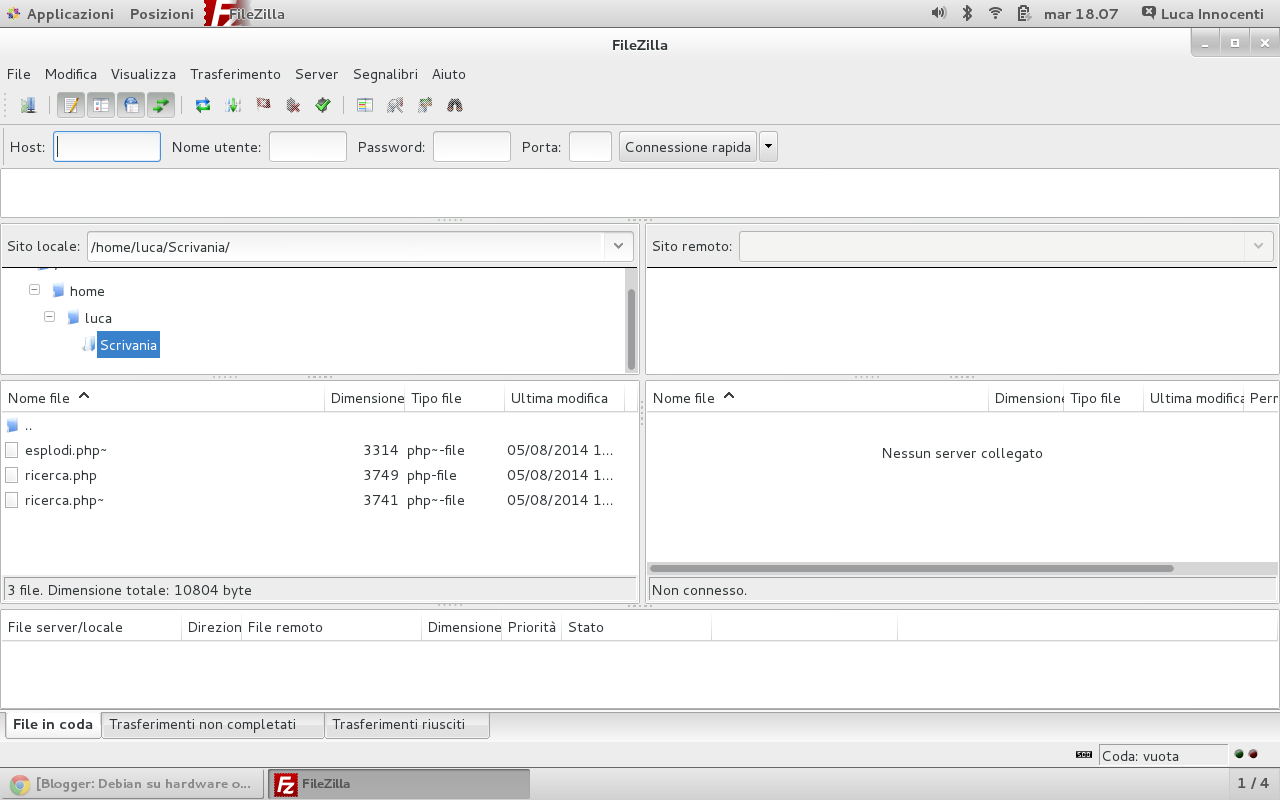
Task: Switch to Trasferimenti non completati tab
Action: [x=213, y=724]
